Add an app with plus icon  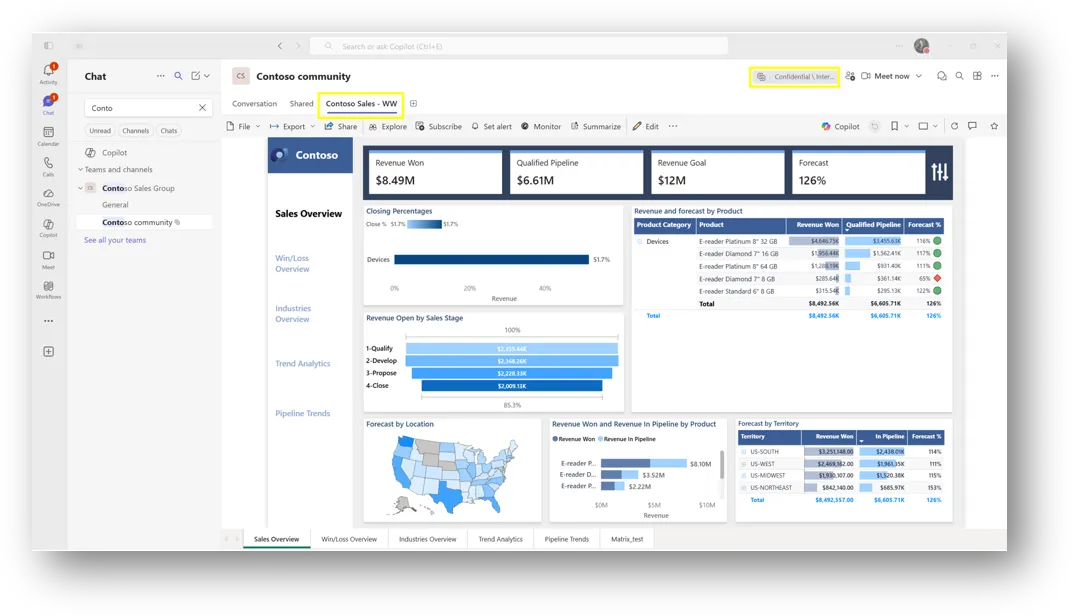pyautogui.click(x=49, y=351)
